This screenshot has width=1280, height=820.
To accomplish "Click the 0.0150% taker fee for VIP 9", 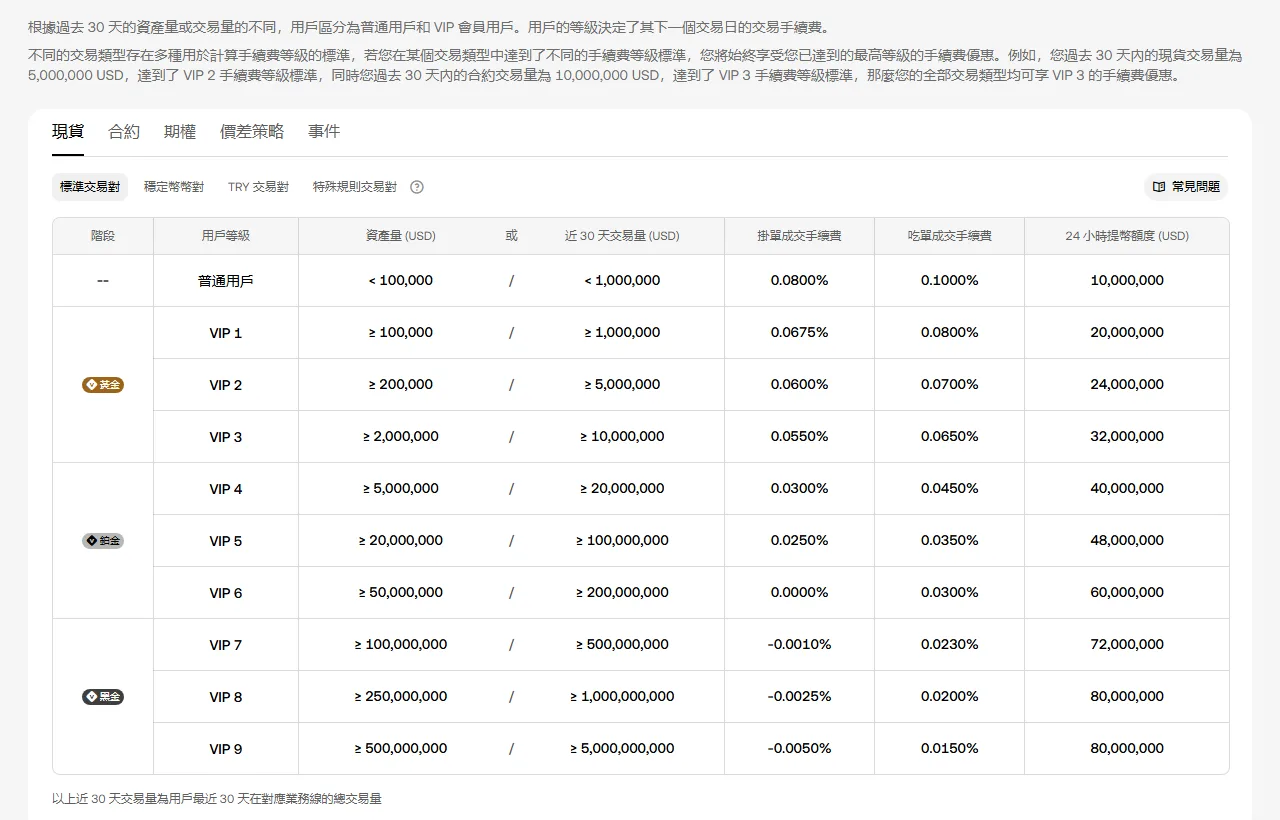I will [950, 749].
